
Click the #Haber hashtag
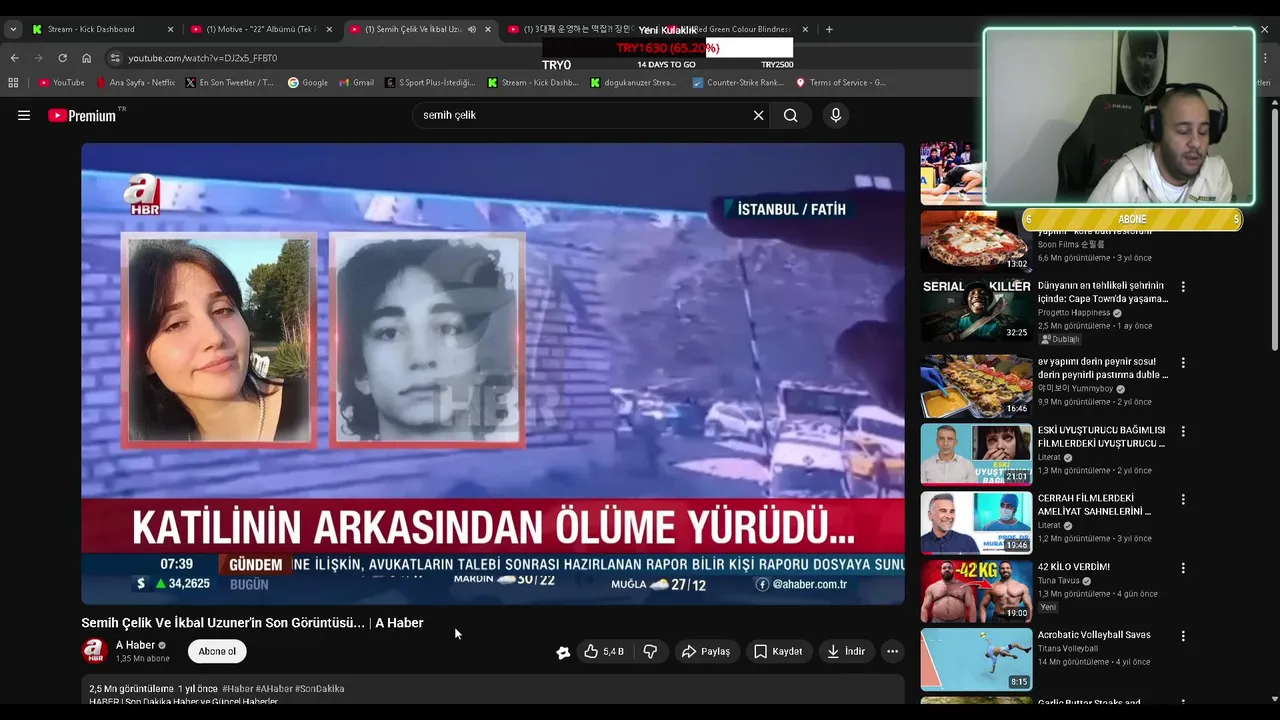237,689
